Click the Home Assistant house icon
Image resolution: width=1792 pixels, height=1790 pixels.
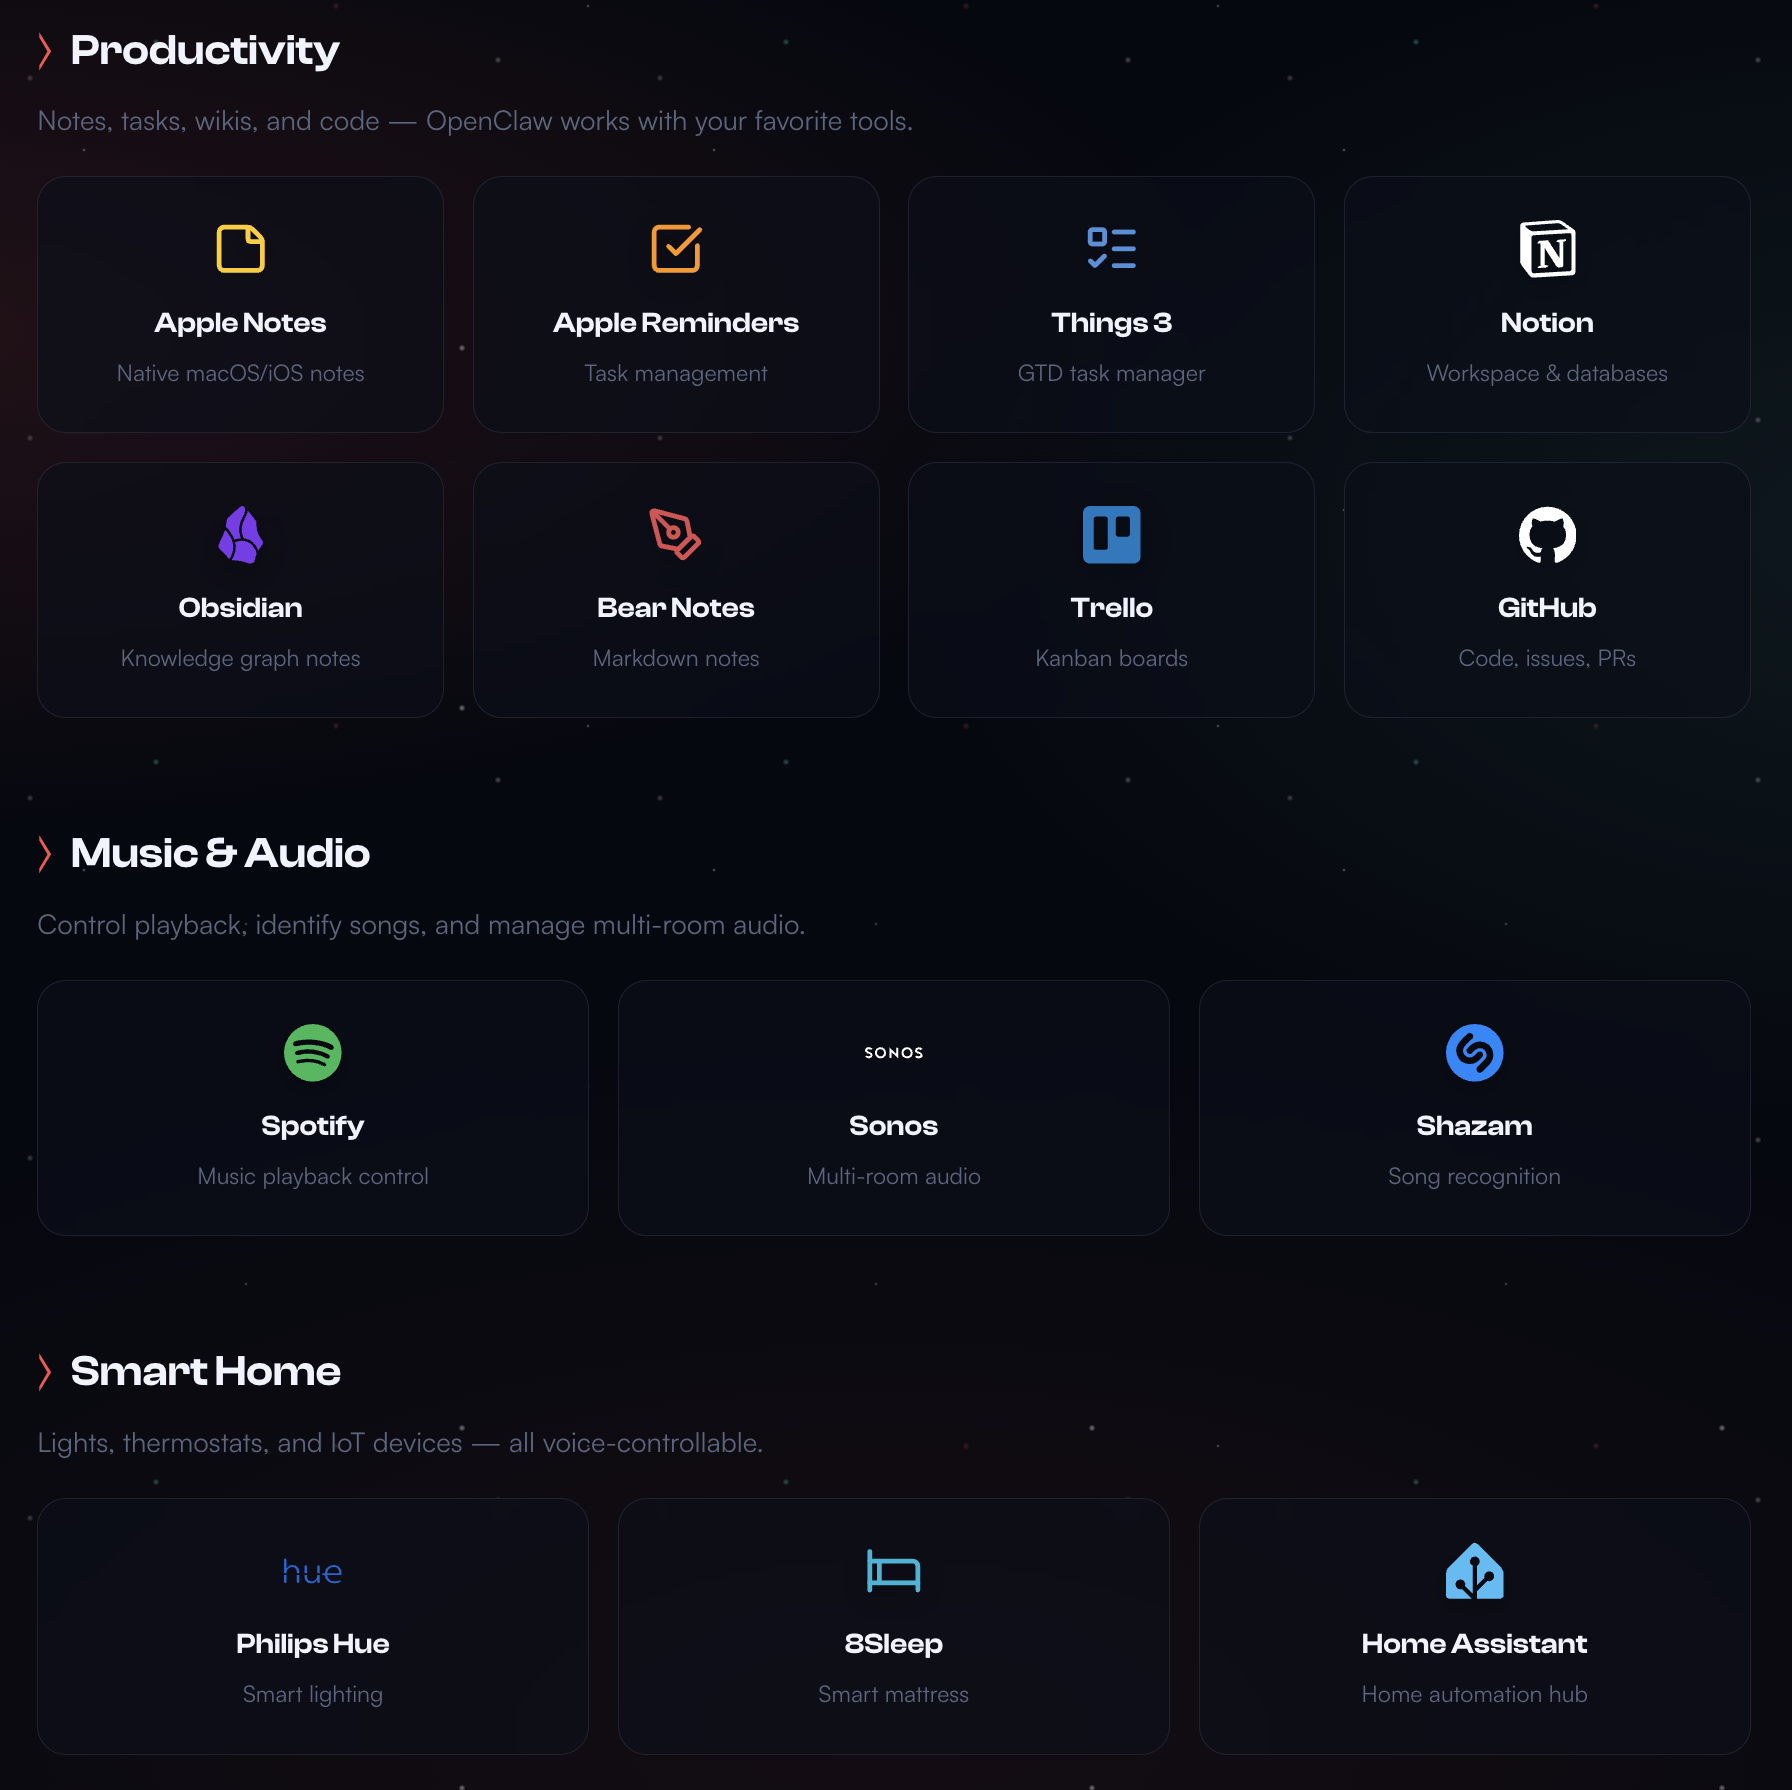[x=1474, y=1571]
